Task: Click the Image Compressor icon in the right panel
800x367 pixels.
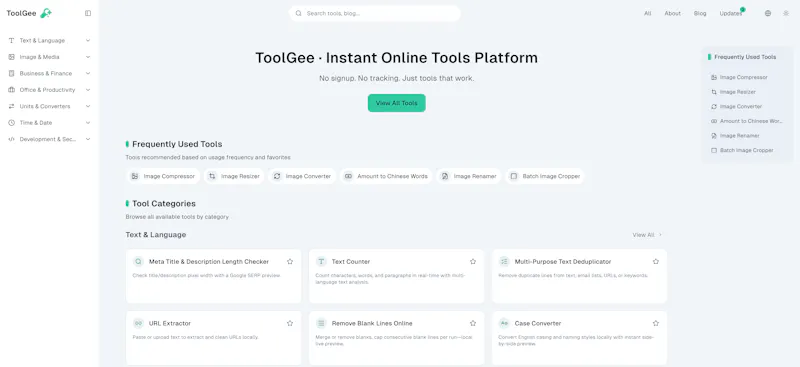Action: point(714,77)
